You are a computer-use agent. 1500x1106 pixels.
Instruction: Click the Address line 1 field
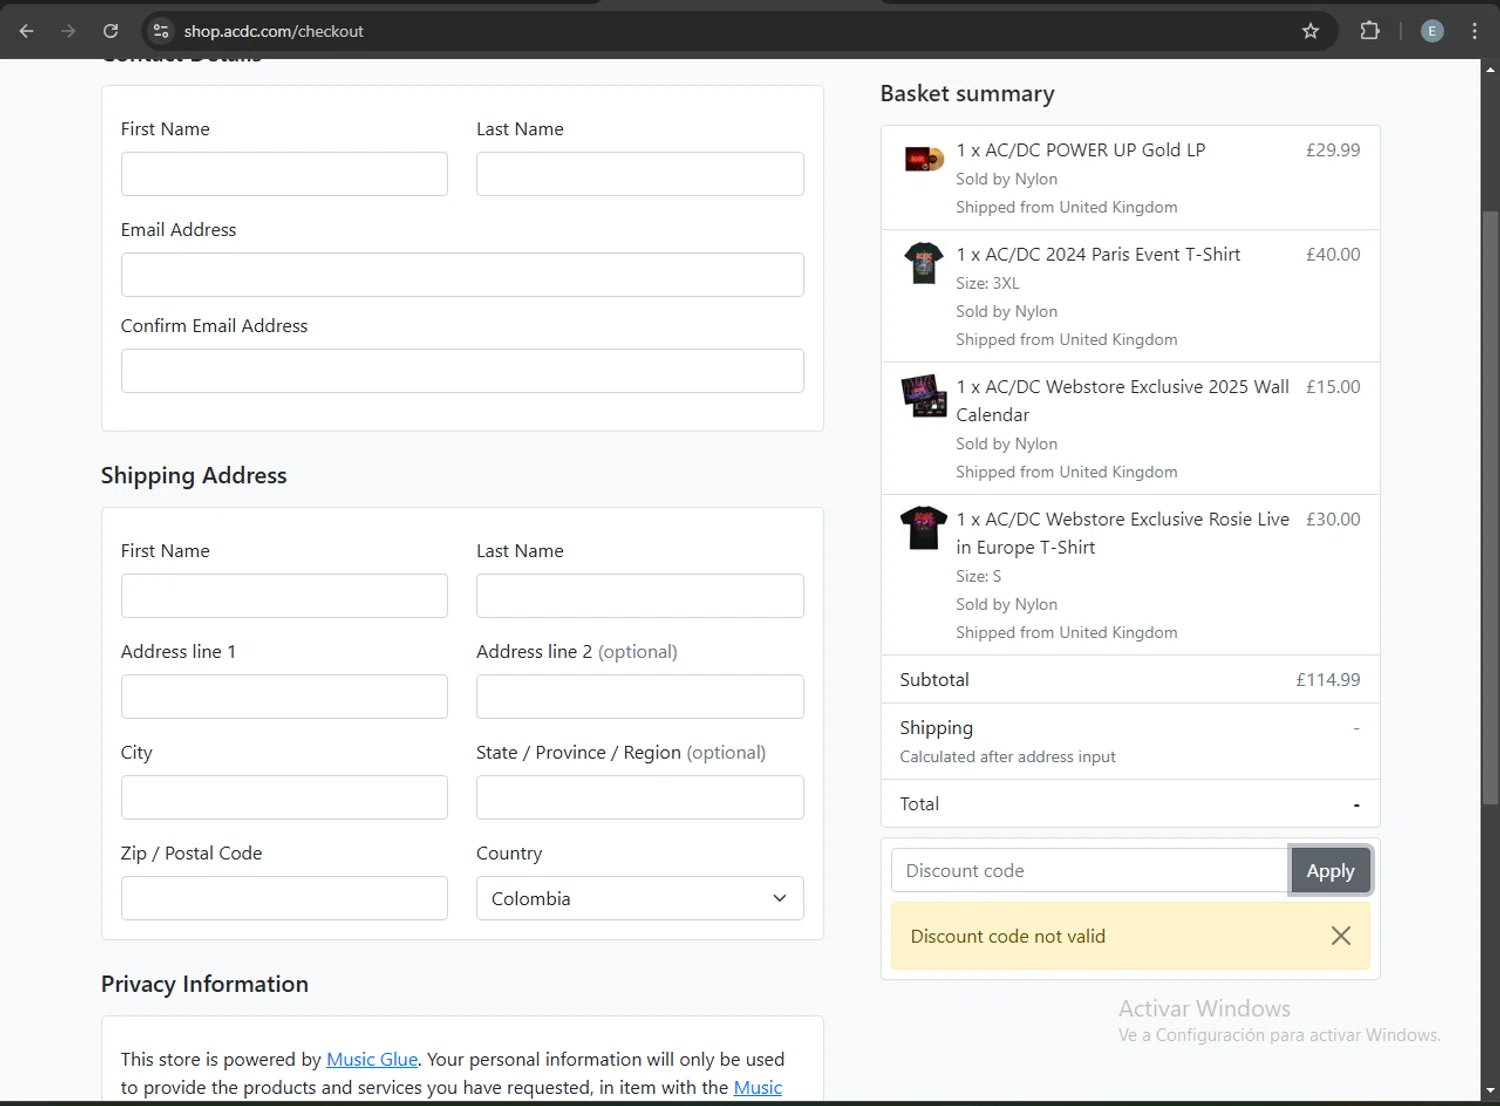(x=284, y=697)
